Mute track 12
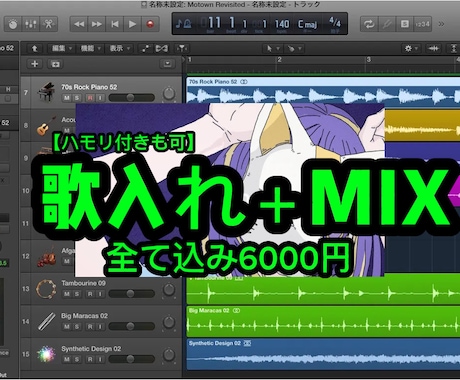The image size is (460, 380). [x=67, y=261]
